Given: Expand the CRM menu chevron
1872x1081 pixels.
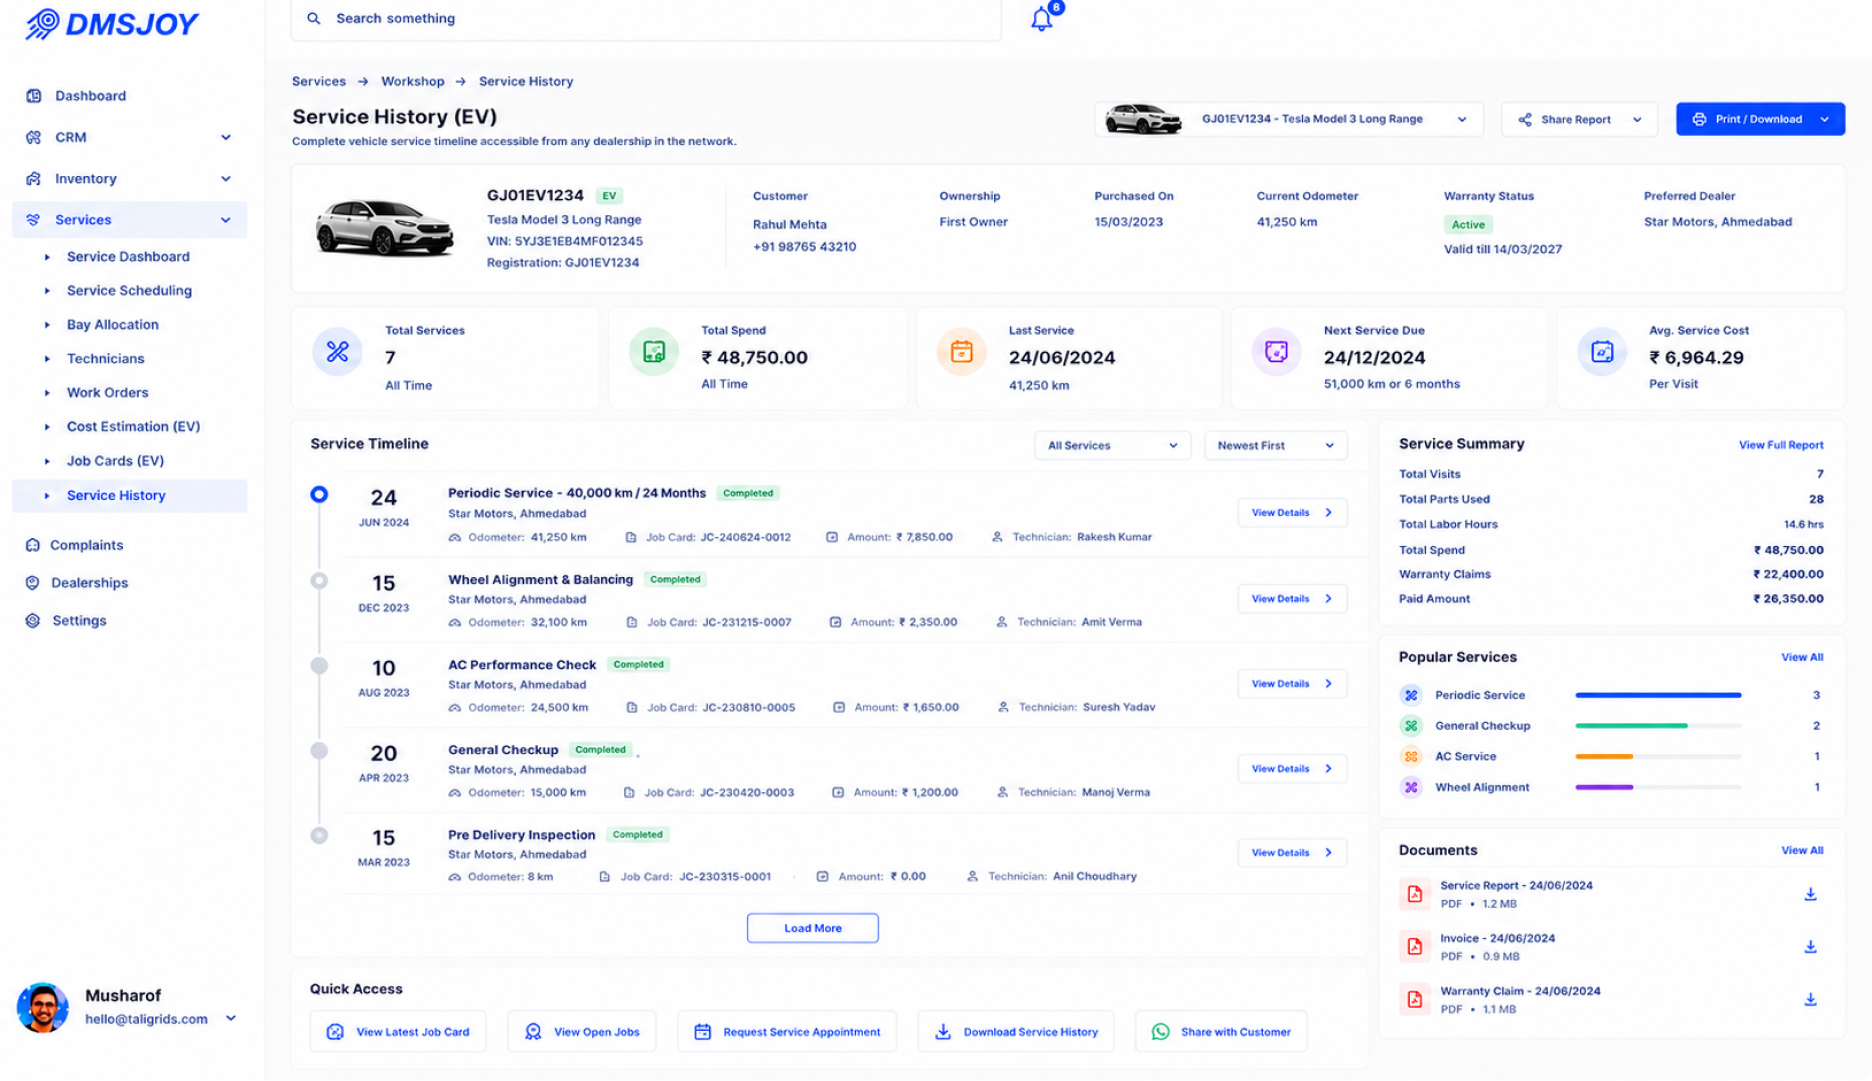Looking at the screenshot, I should click(226, 137).
